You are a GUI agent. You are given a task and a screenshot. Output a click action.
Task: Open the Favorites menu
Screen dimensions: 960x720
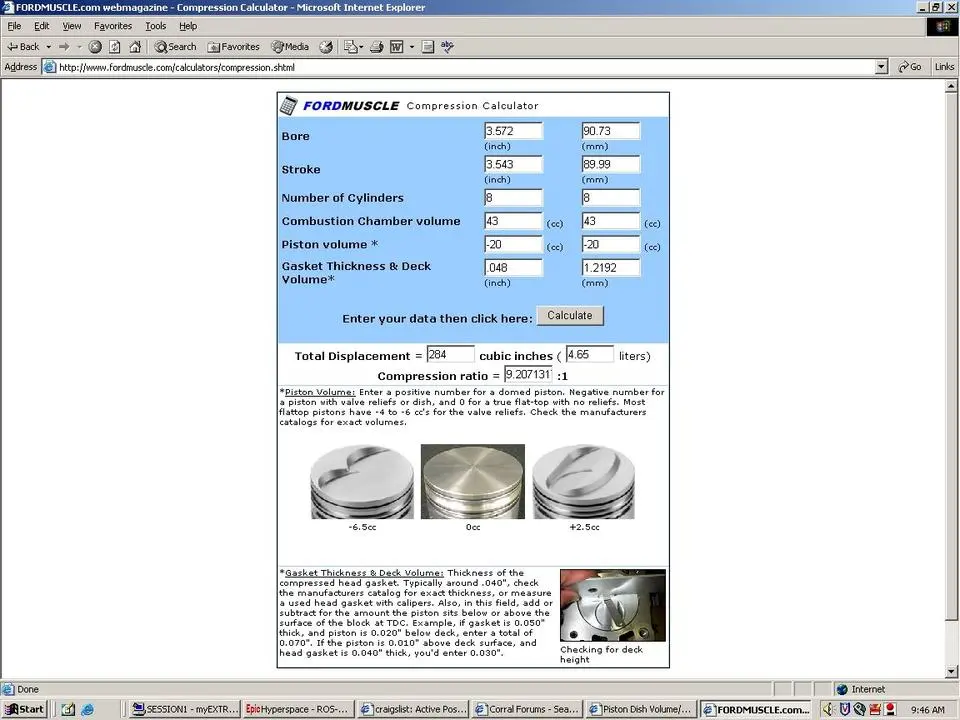coord(113,26)
